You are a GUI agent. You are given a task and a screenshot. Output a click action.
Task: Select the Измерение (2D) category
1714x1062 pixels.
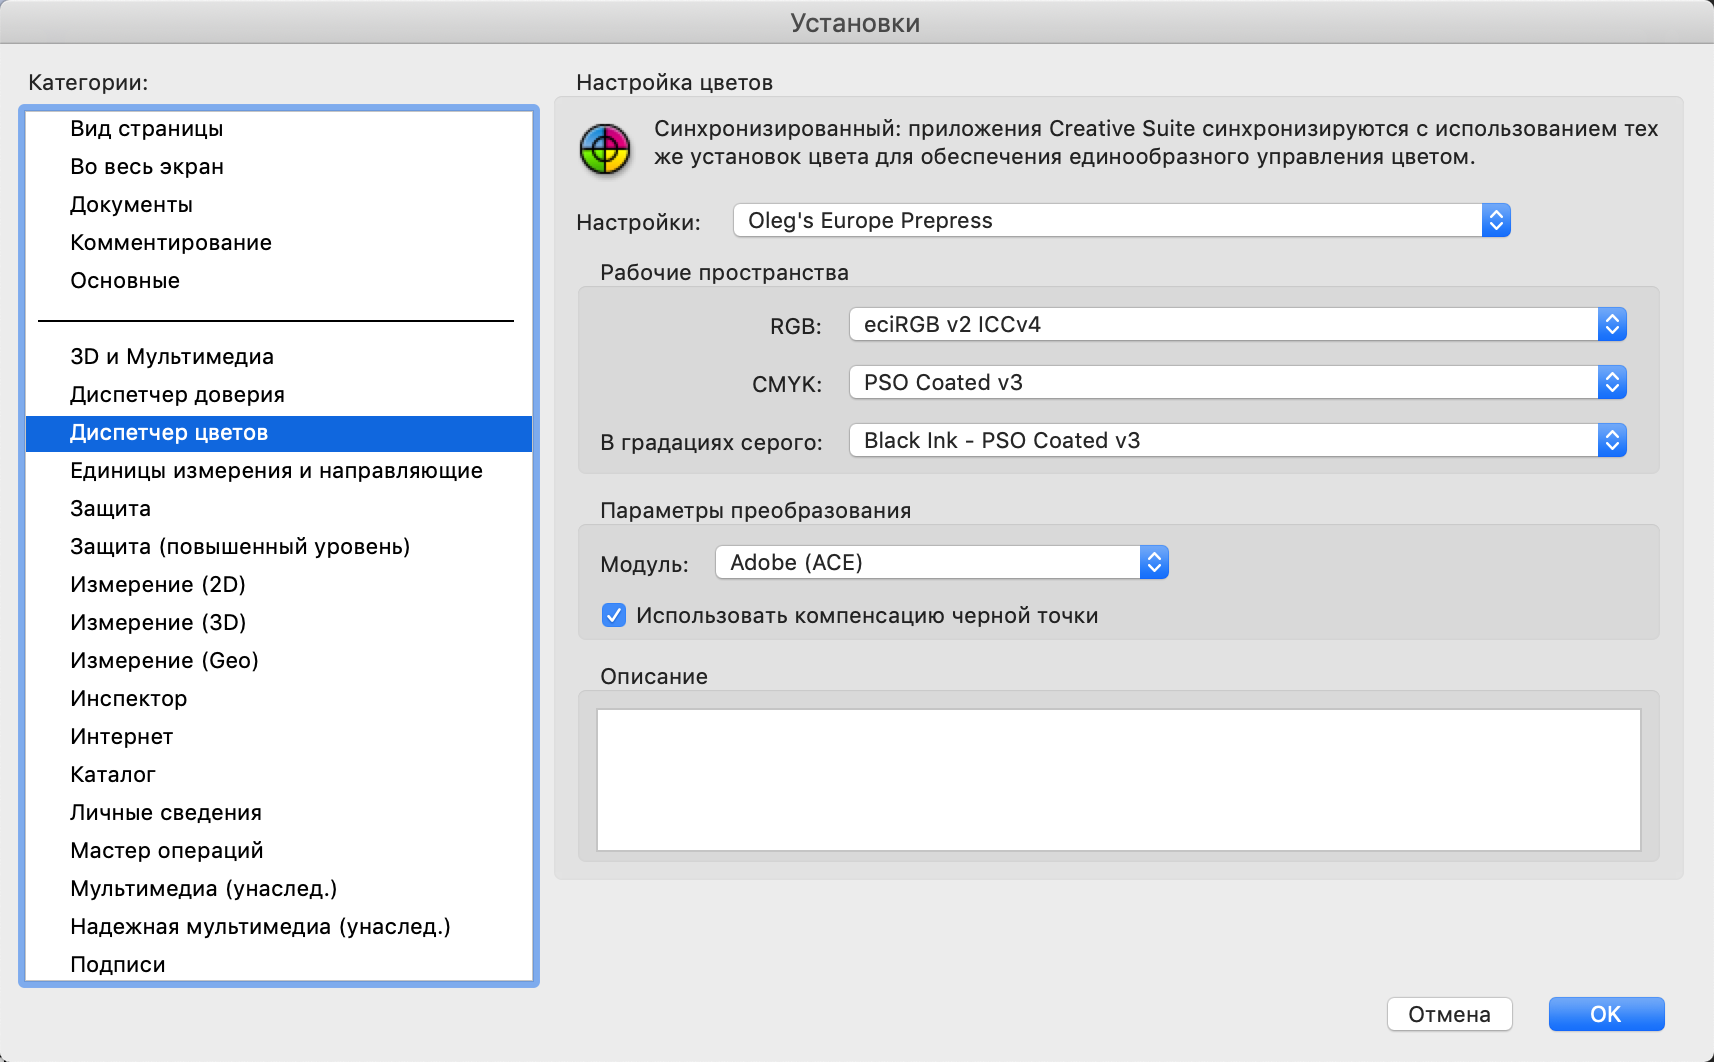coord(279,585)
